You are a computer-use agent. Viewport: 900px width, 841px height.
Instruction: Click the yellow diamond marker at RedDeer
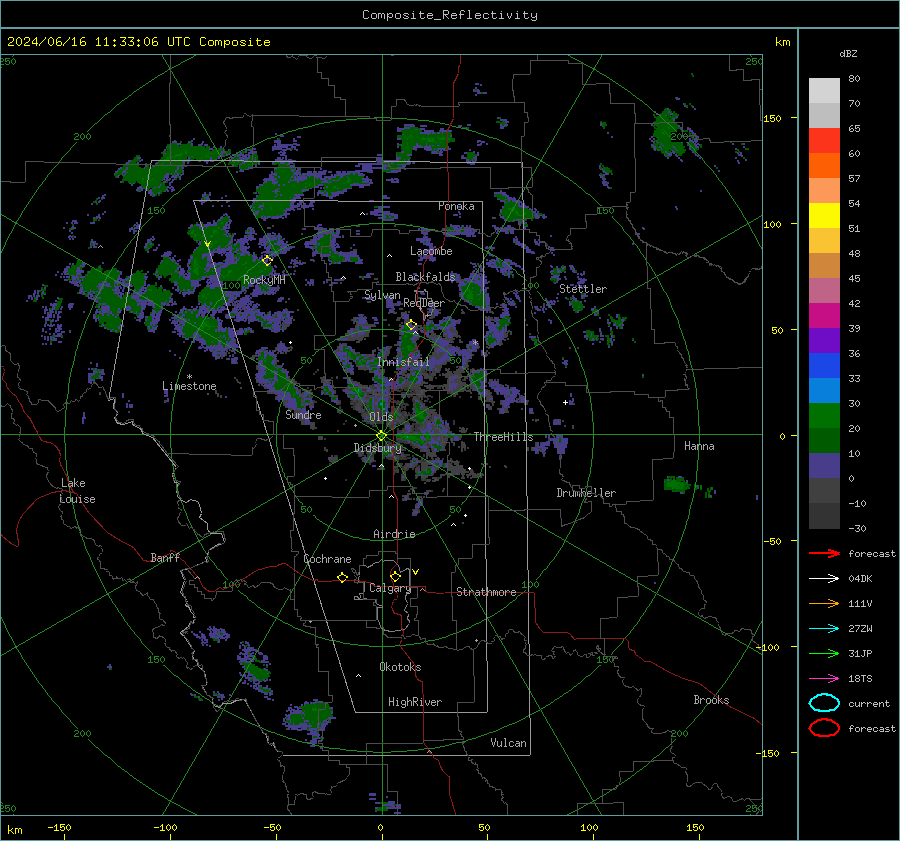(412, 325)
